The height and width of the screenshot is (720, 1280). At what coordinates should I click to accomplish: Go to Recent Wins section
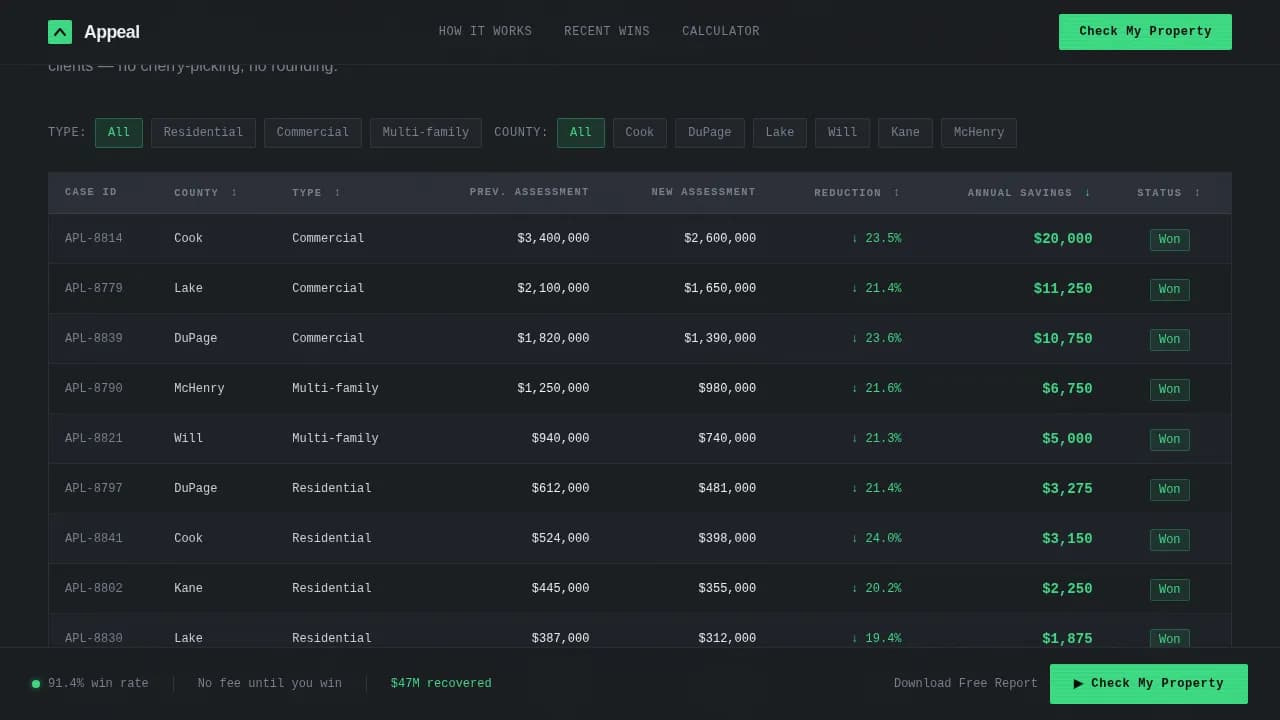point(606,32)
